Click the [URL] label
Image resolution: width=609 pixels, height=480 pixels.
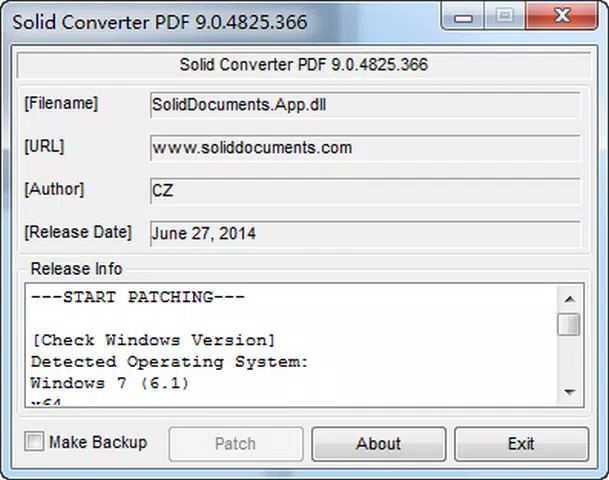44,147
